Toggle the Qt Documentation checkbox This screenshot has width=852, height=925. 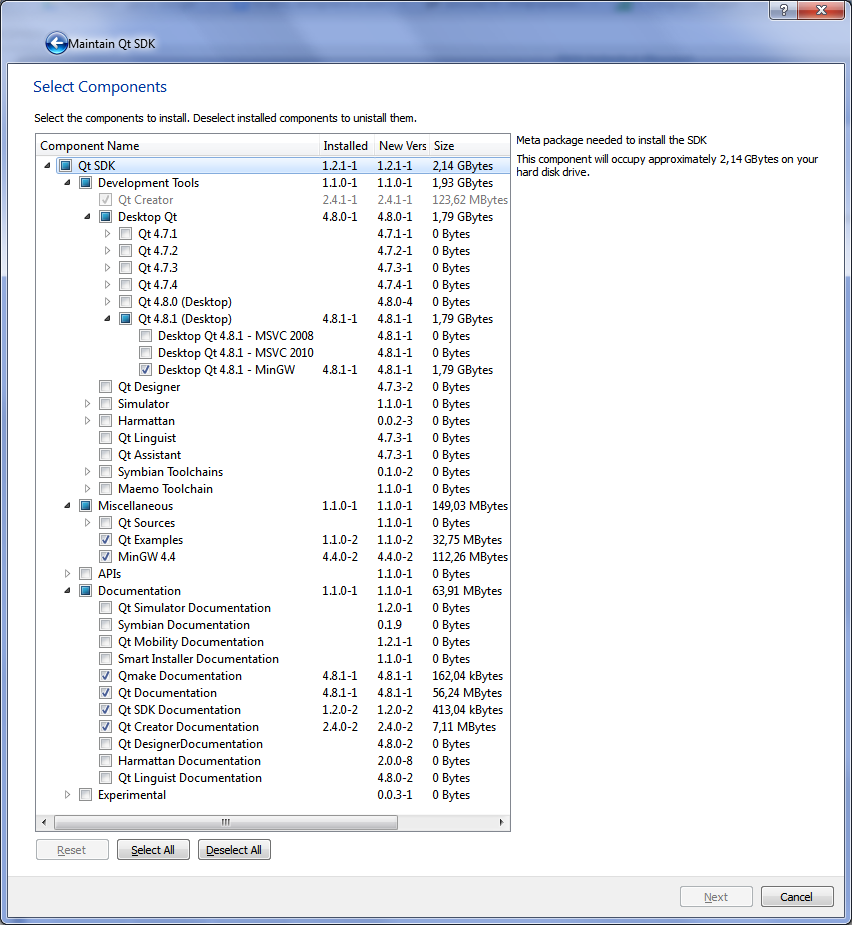click(106, 693)
